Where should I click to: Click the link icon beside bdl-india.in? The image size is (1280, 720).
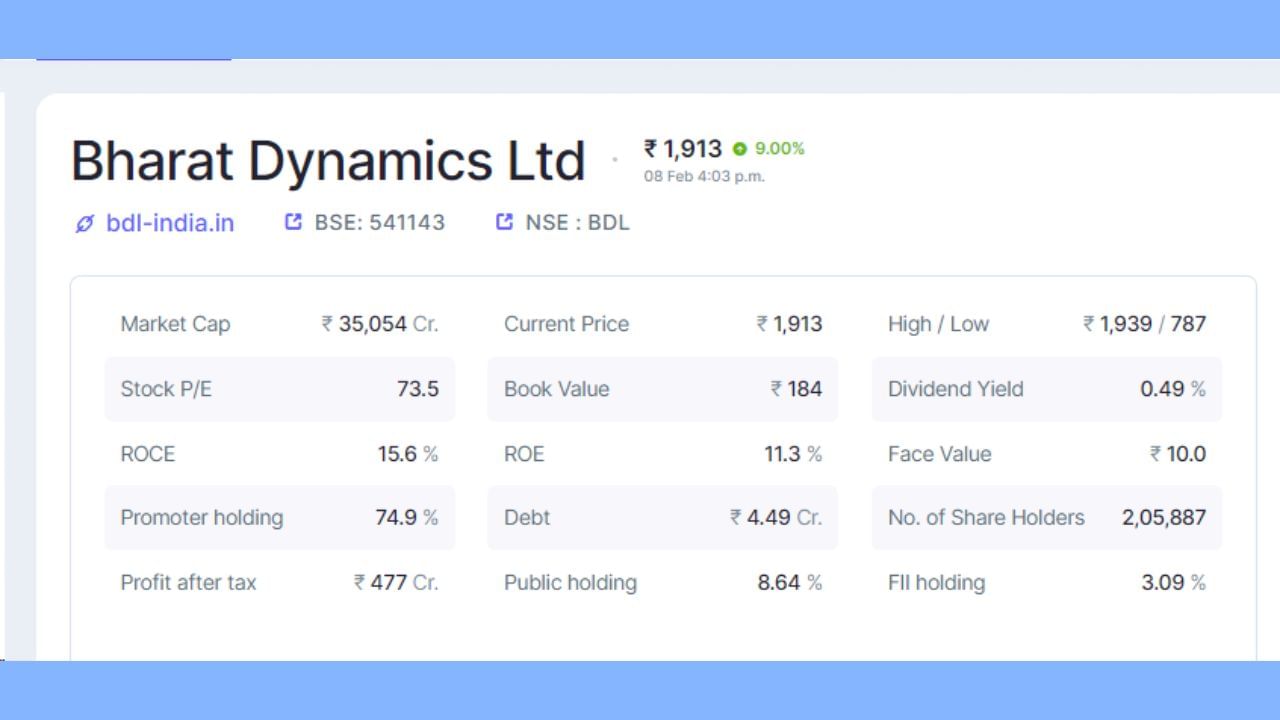[x=84, y=224]
